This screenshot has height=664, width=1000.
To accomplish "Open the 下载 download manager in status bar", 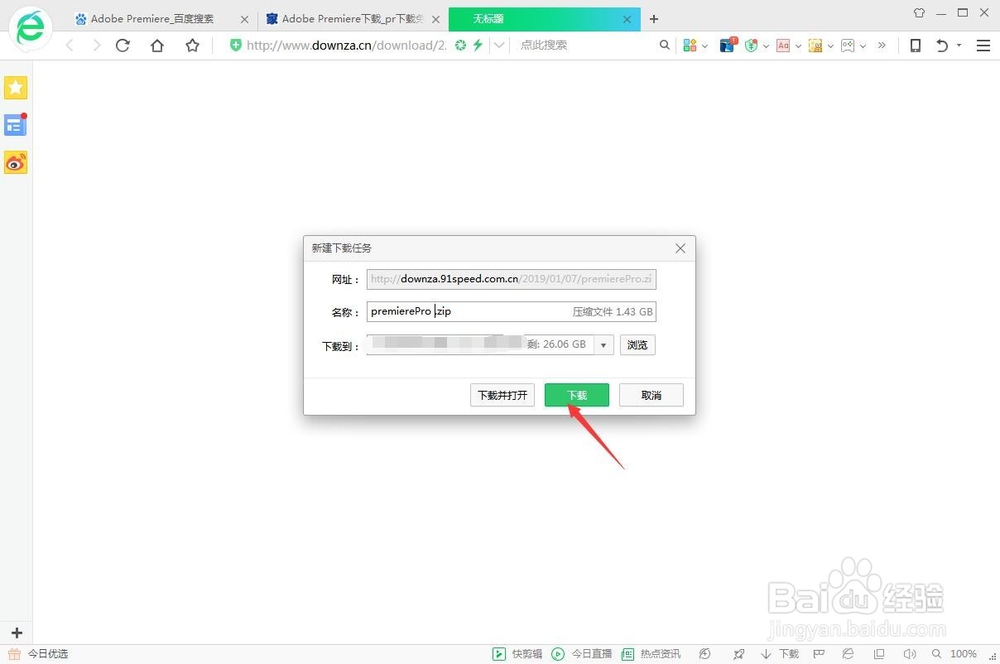I will pos(779,654).
